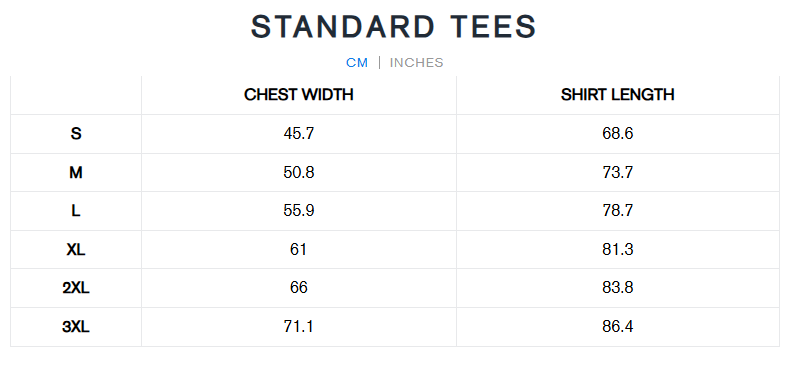This screenshot has height=370, width=789.
Task: Select shirt length value 81.3
Action: click(617, 250)
